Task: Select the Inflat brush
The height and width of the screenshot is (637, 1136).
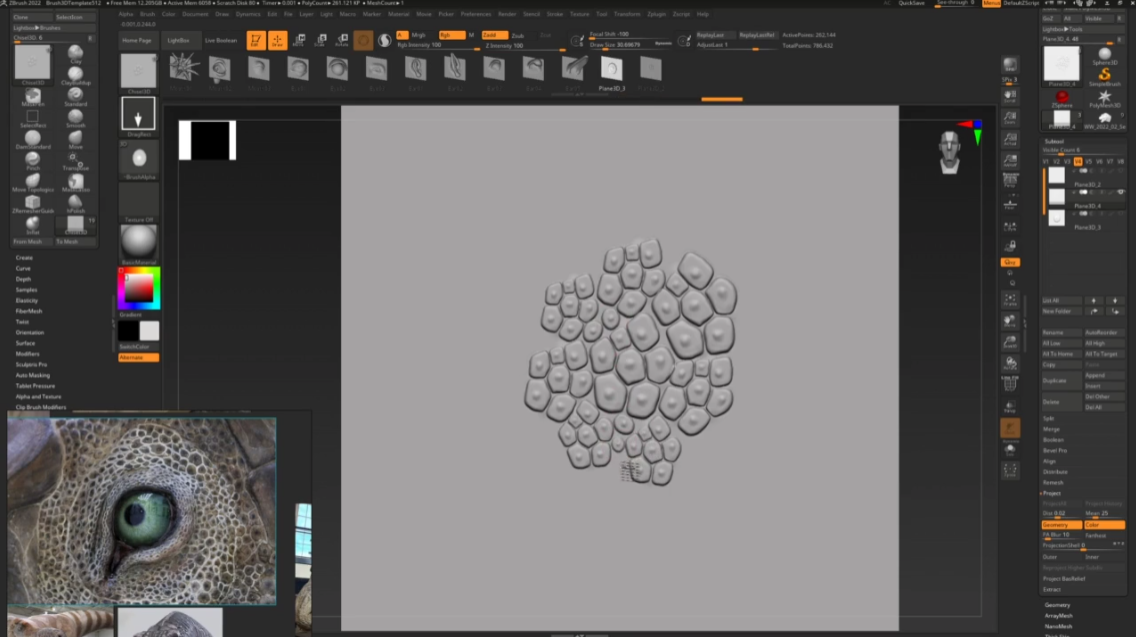Action: 33,225
